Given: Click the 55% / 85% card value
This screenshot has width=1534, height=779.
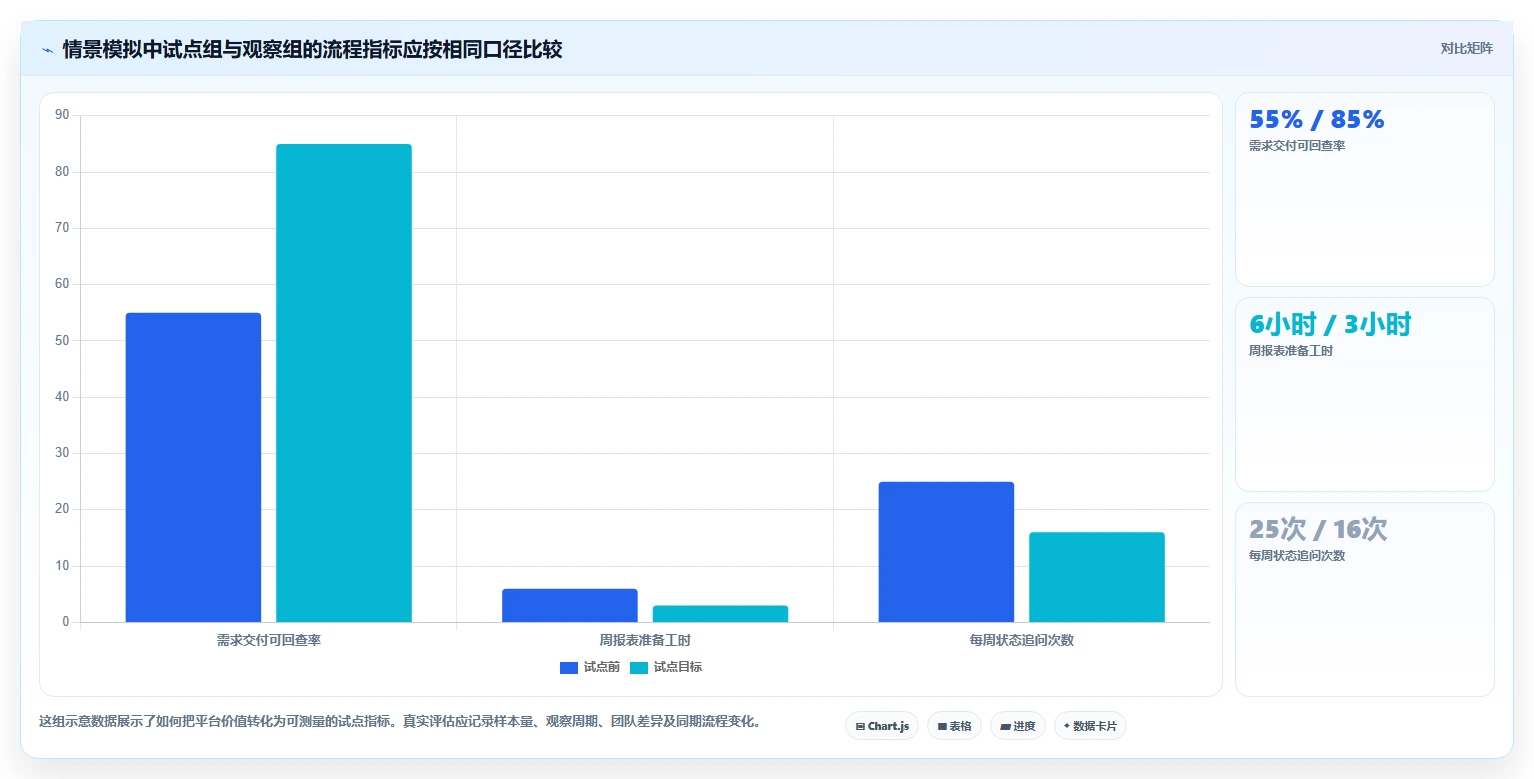Looking at the screenshot, I should [x=1317, y=120].
